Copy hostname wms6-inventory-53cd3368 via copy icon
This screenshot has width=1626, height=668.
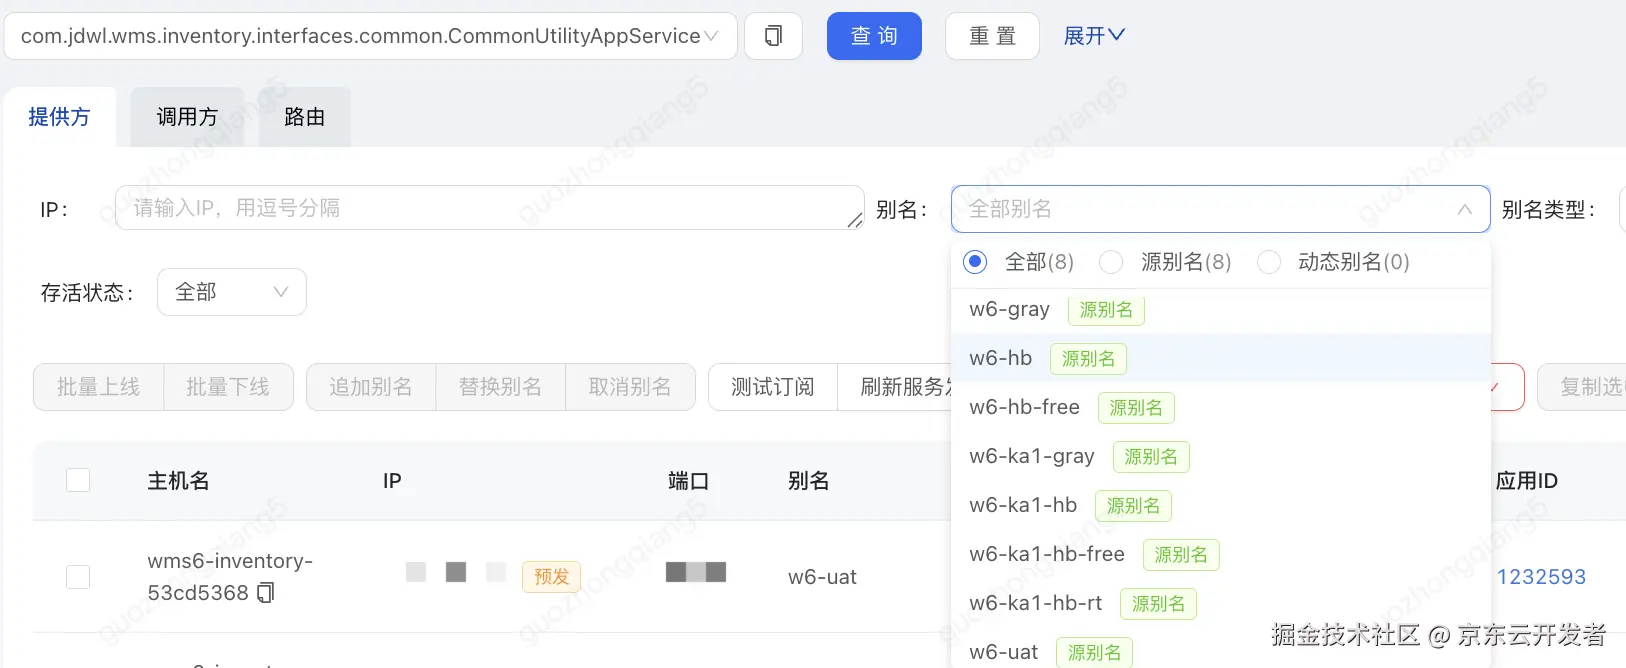pos(265,593)
